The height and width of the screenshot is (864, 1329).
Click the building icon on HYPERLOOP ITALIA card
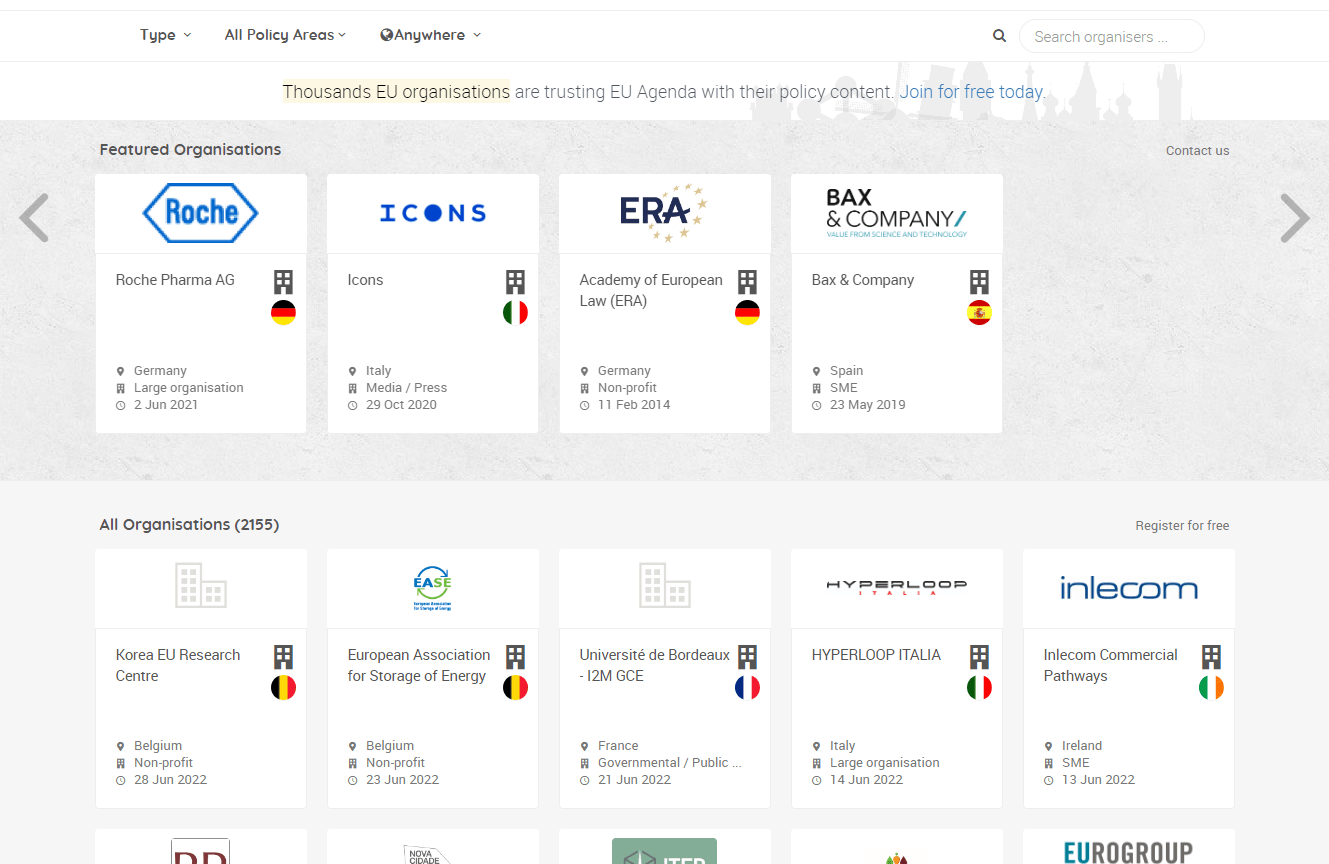click(979, 657)
